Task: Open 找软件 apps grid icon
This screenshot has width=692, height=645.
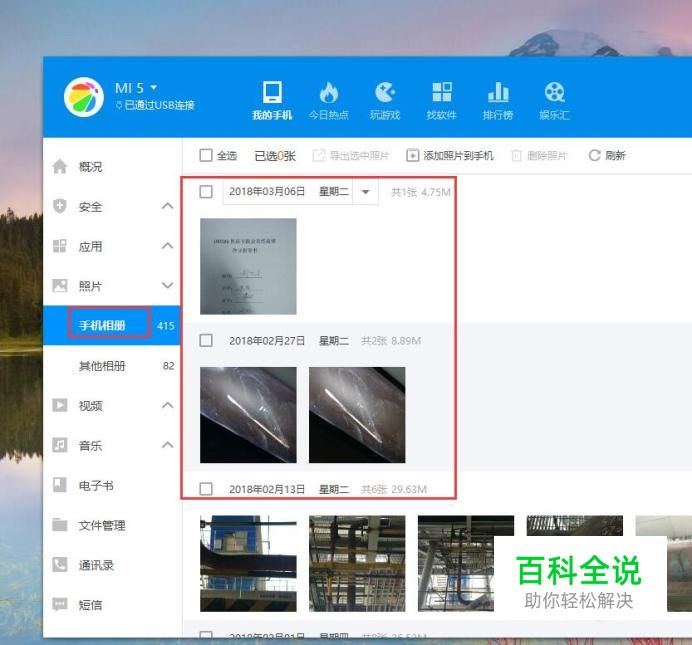Action: point(442,92)
